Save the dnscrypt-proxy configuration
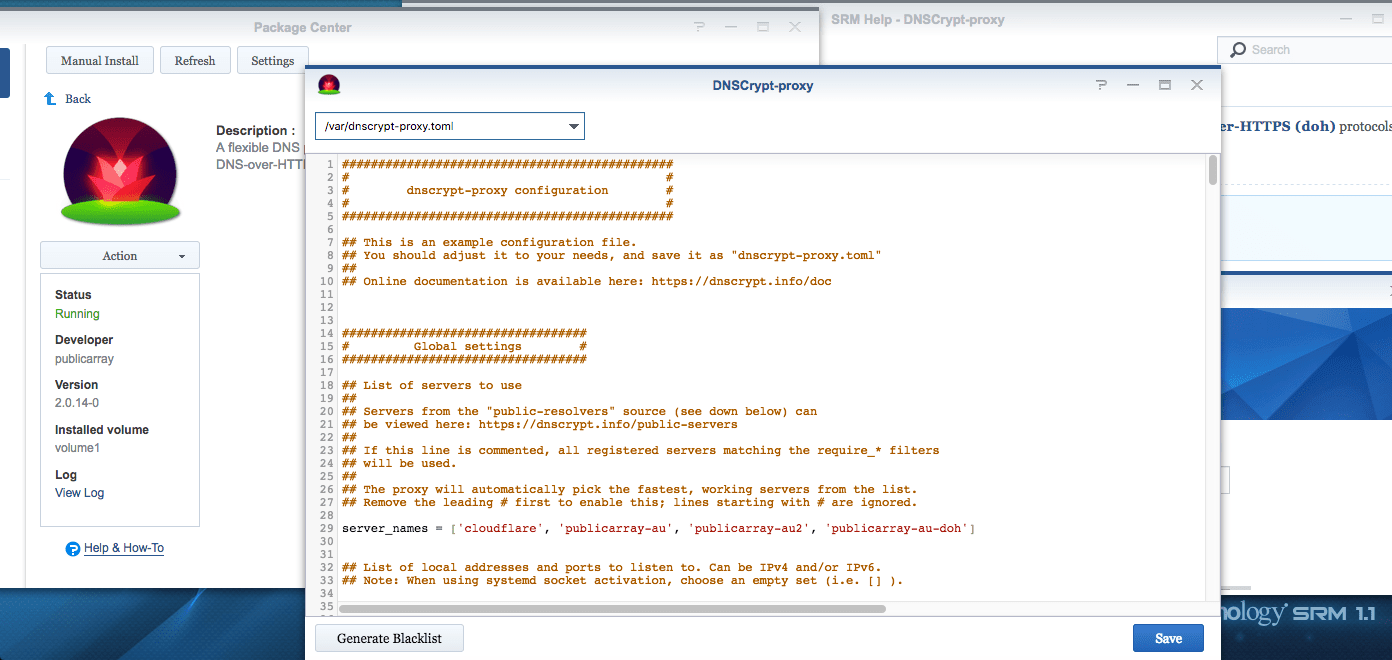1392x660 pixels. click(1168, 638)
